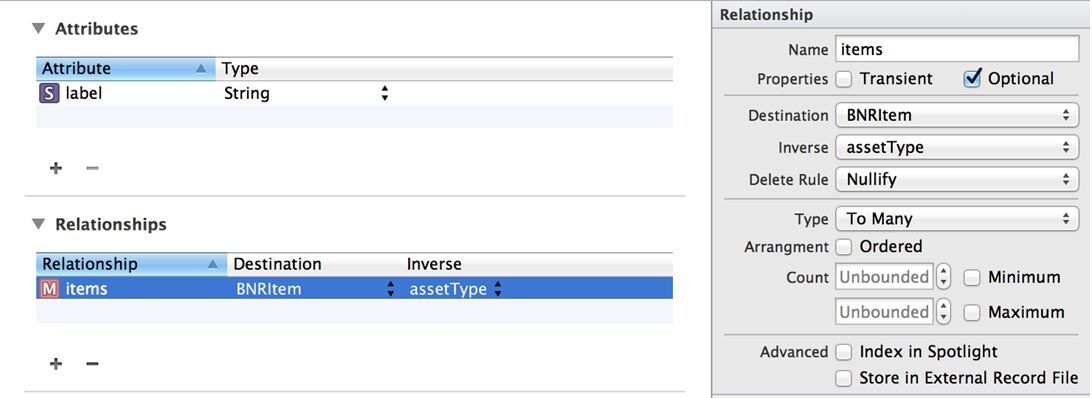This screenshot has height=398, width=1092.
Task: Uncheck the Optional property checkbox
Action: coord(972,79)
